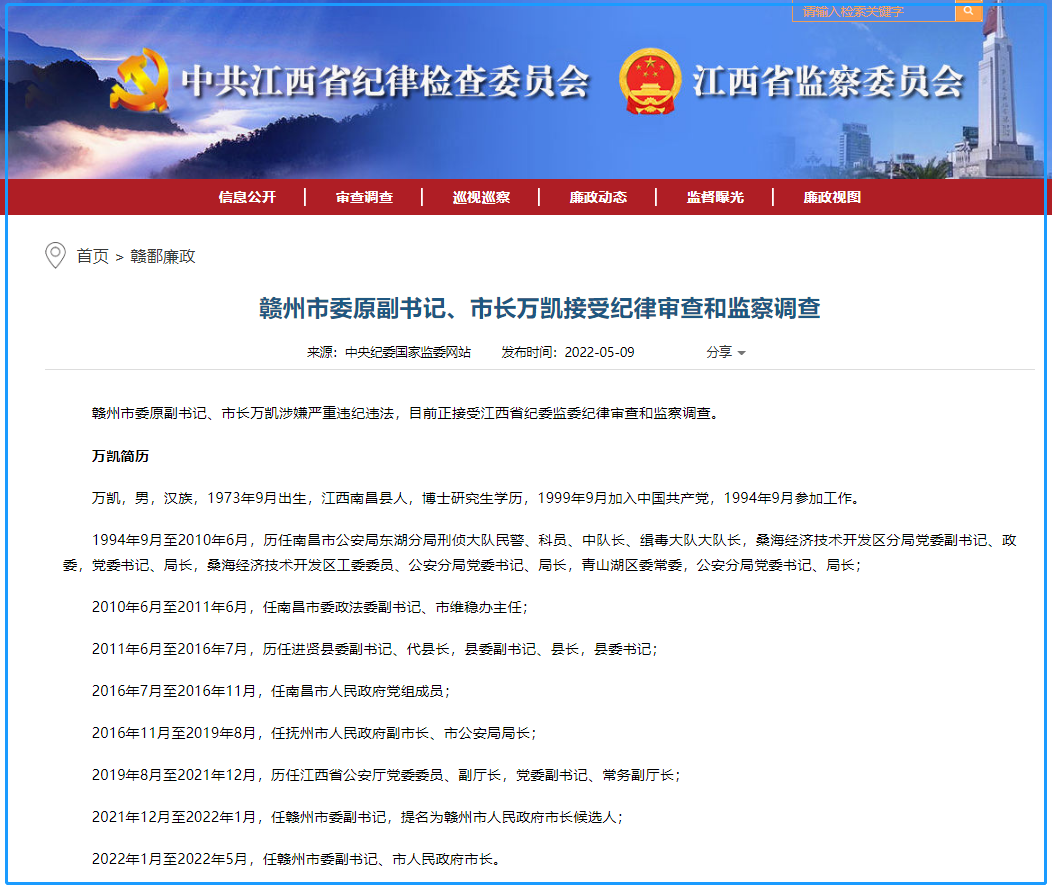Expand the 分享 share dropdown
The height and width of the screenshot is (886, 1052).
tap(725, 352)
